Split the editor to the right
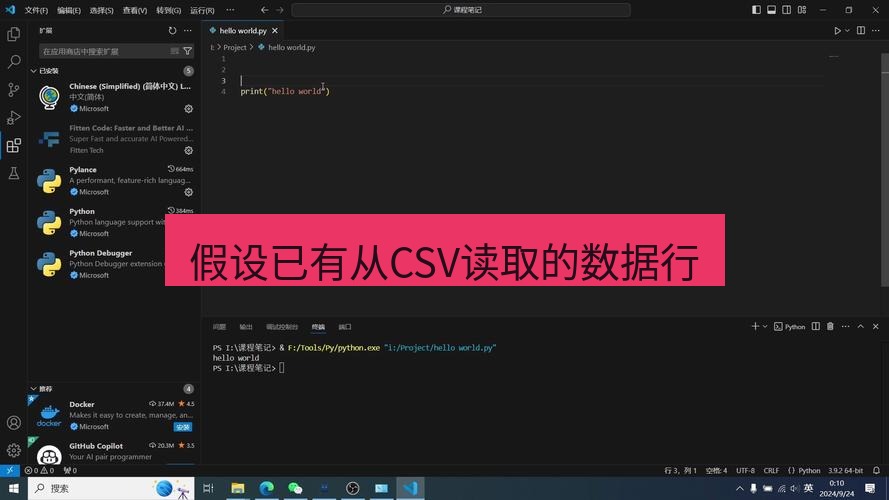 [x=861, y=31]
